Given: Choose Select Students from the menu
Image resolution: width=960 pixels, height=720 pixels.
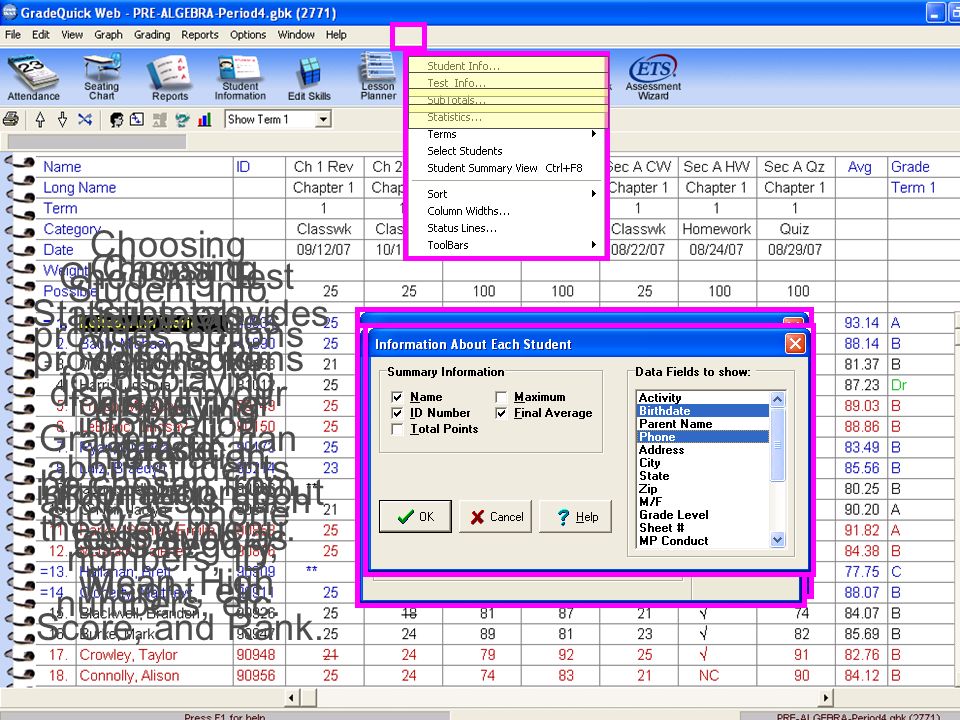Looking at the screenshot, I should pos(508,151).
